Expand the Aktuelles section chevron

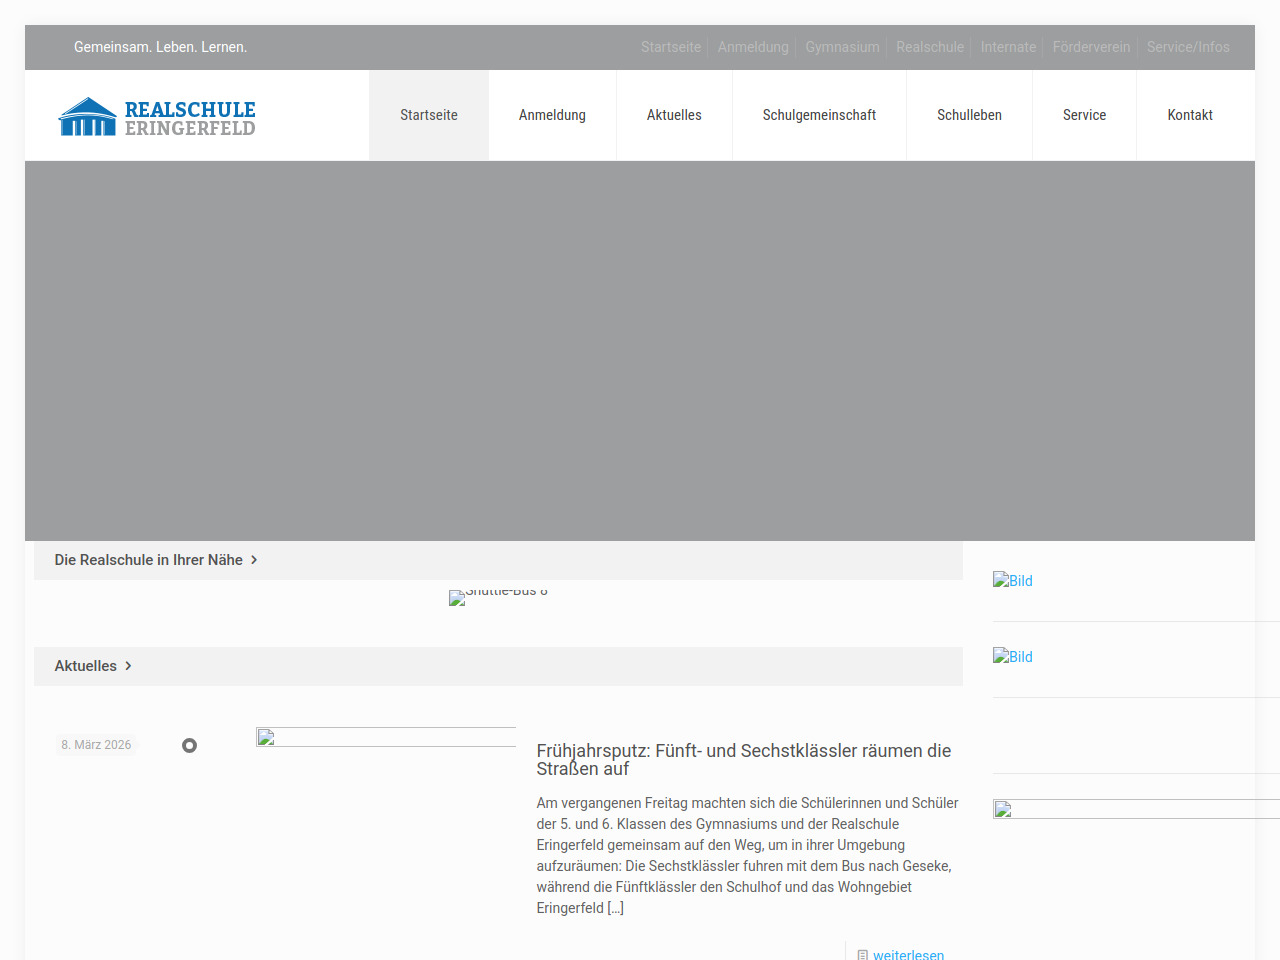point(128,666)
